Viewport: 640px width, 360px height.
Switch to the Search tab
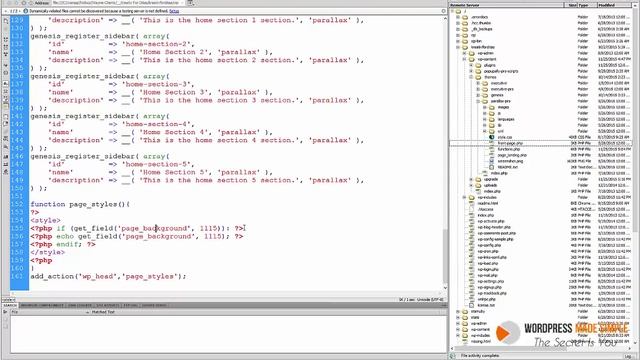click(x=10, y=305)
